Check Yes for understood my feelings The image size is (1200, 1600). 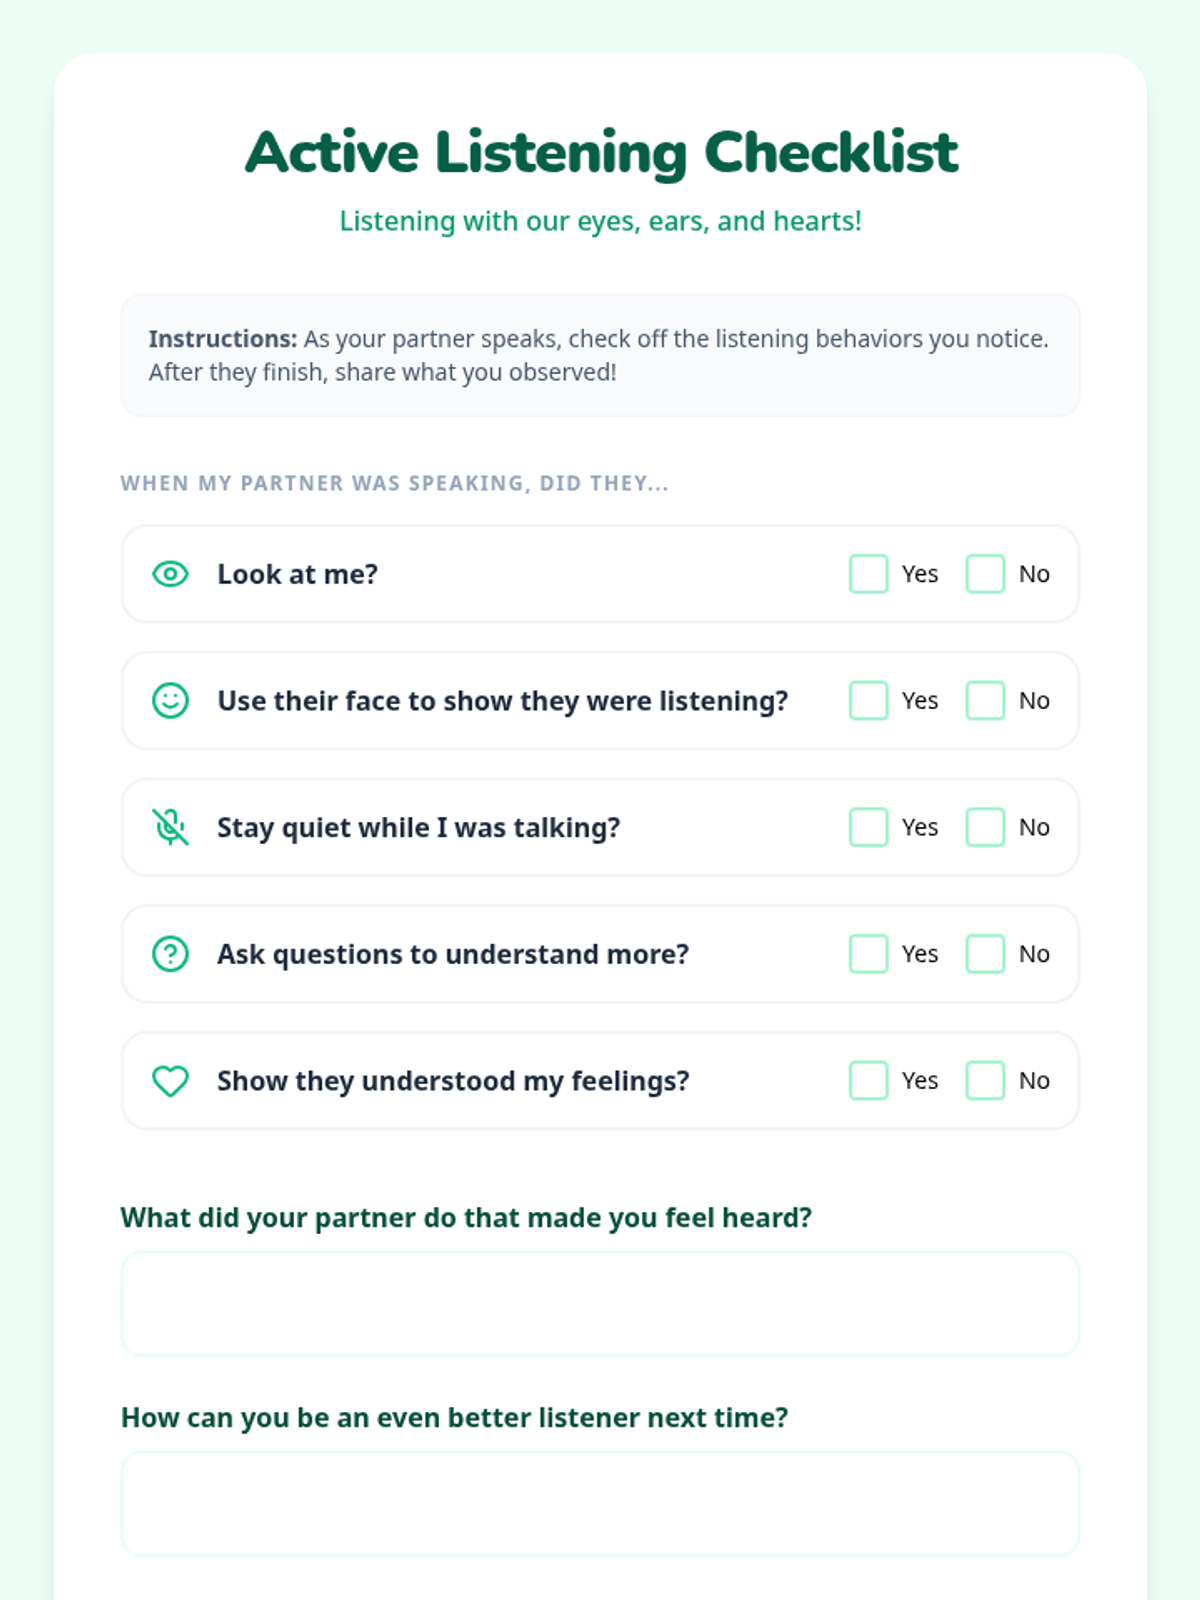pyautogui.click(x=868, y=1081)
